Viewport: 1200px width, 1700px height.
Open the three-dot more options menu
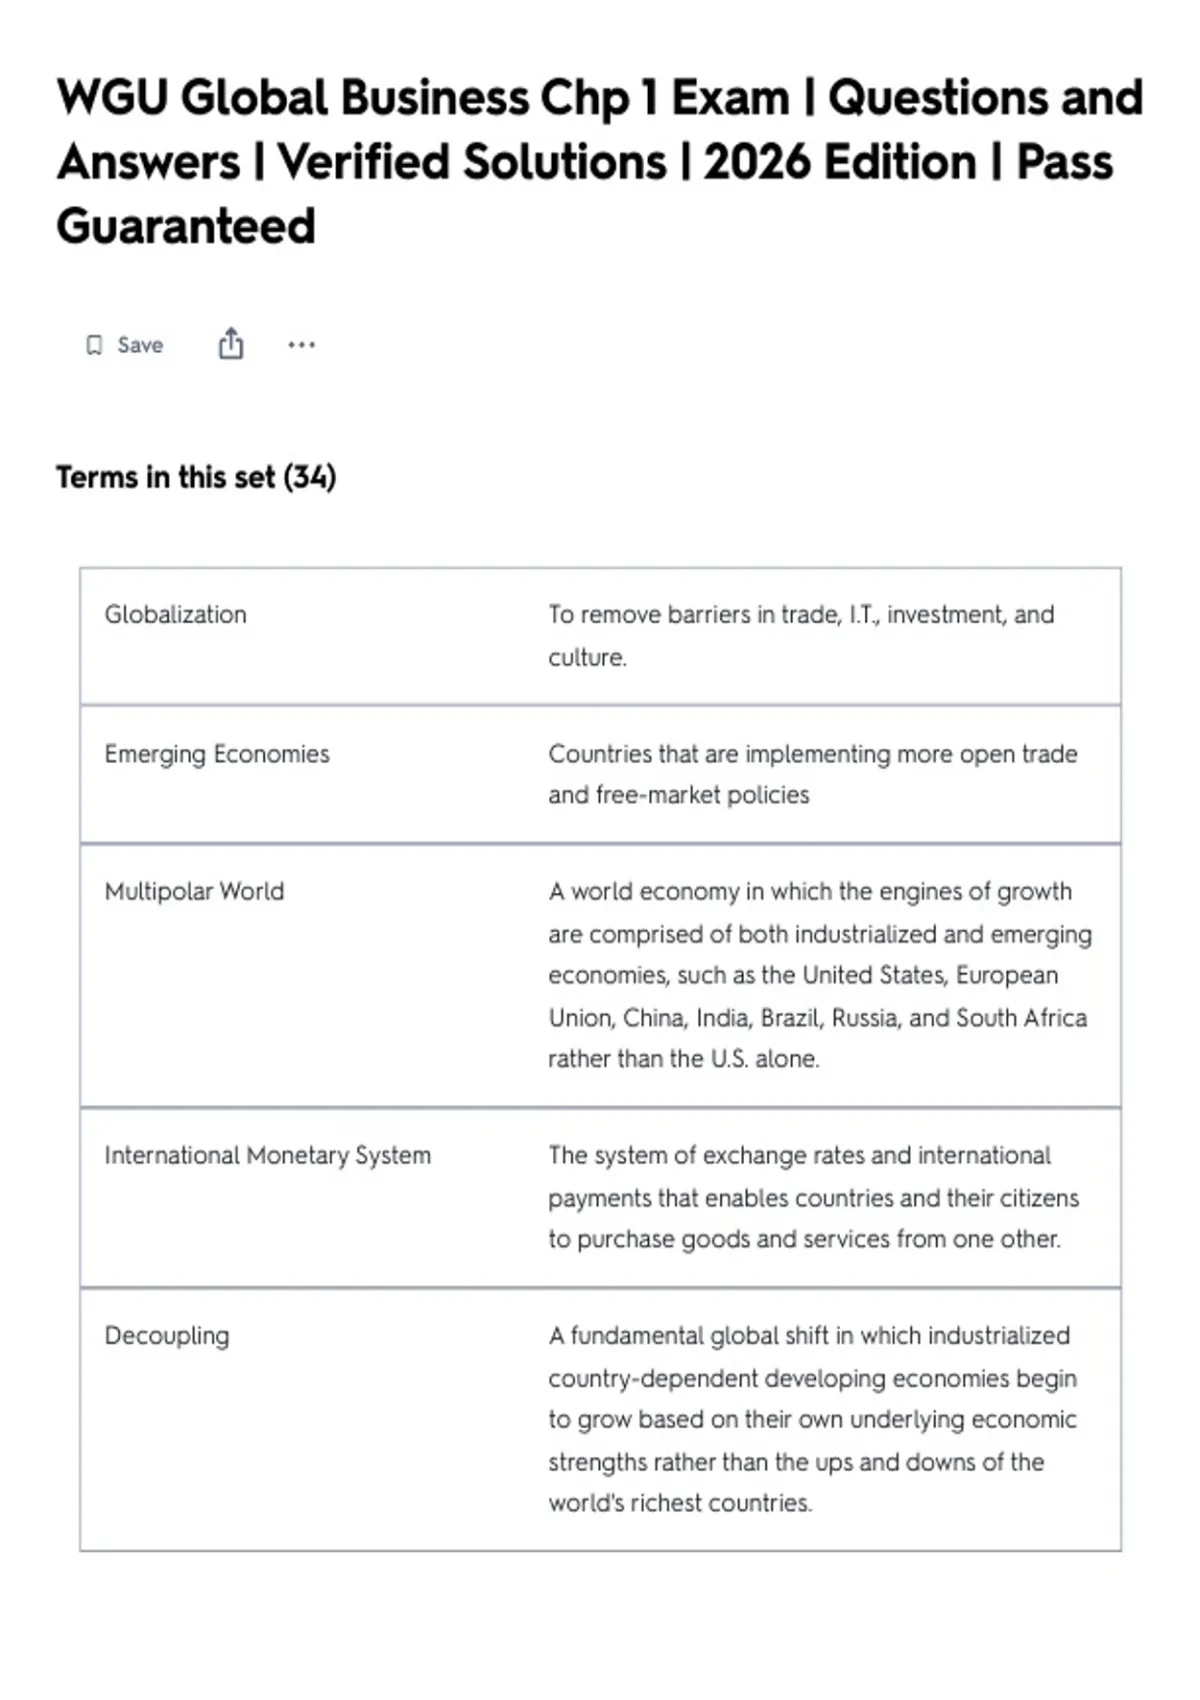(301, 345)
